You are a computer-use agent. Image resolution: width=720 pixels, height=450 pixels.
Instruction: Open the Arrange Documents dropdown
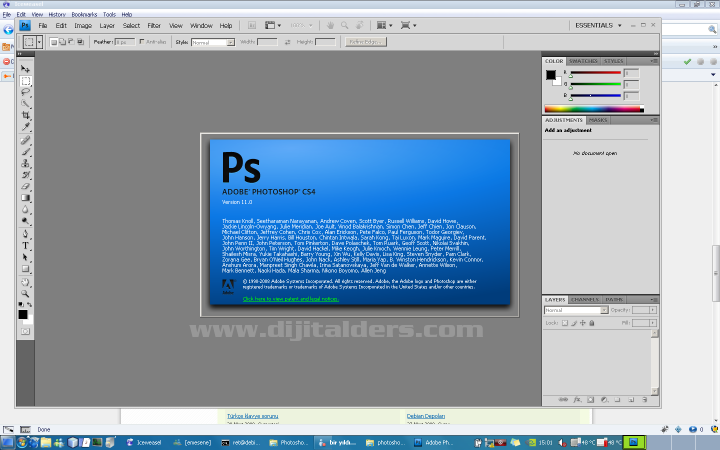[x=384, y=25]
